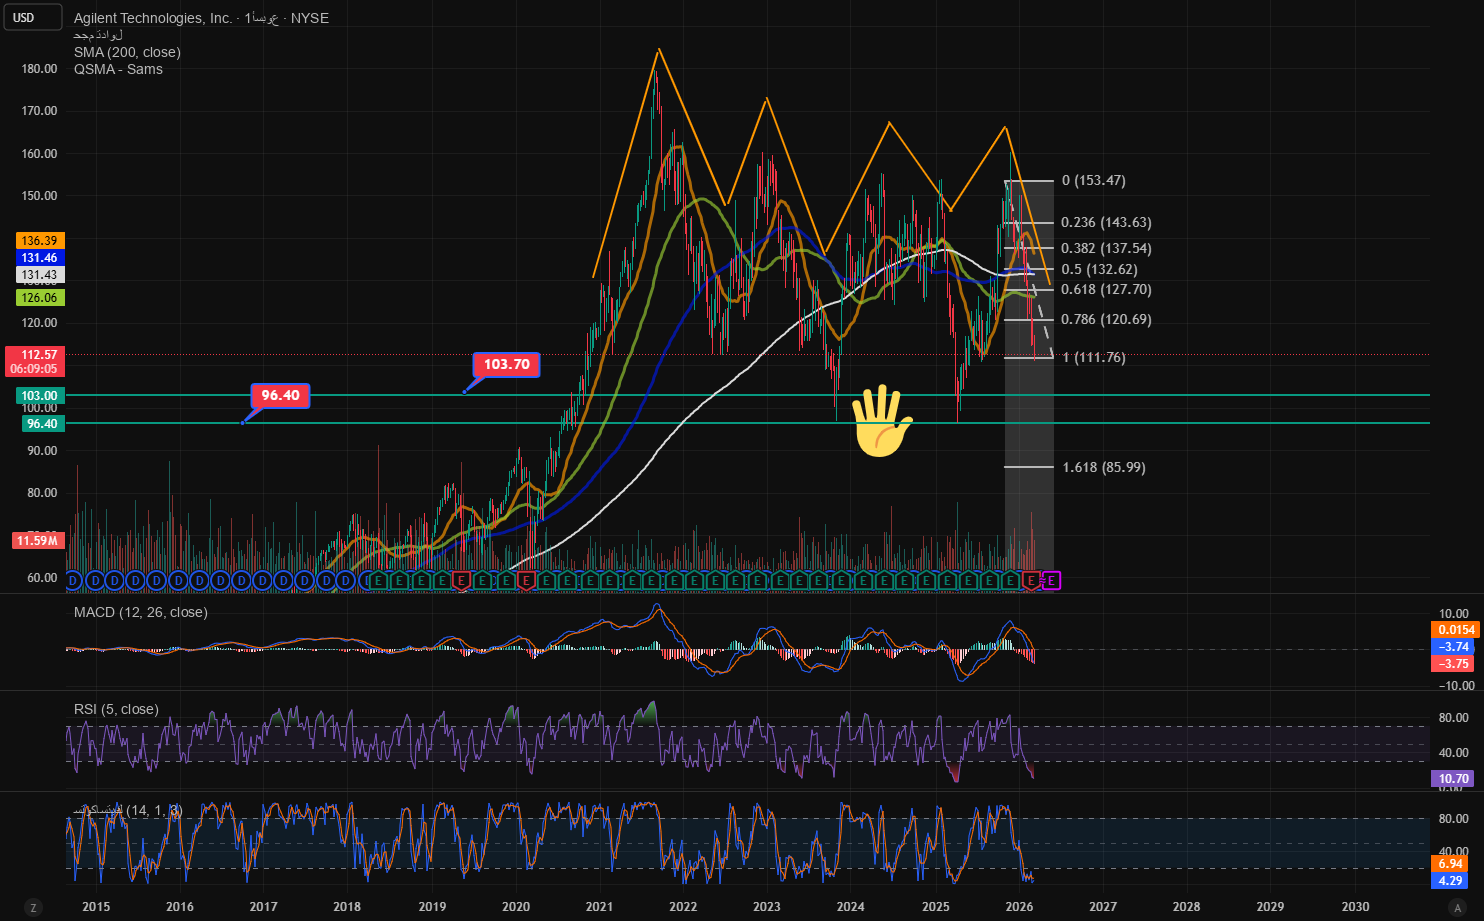1484x921 pixels.
Task: Toggle the A auto-scale button
Action: pyautogui.click(x=1457, y=907)
